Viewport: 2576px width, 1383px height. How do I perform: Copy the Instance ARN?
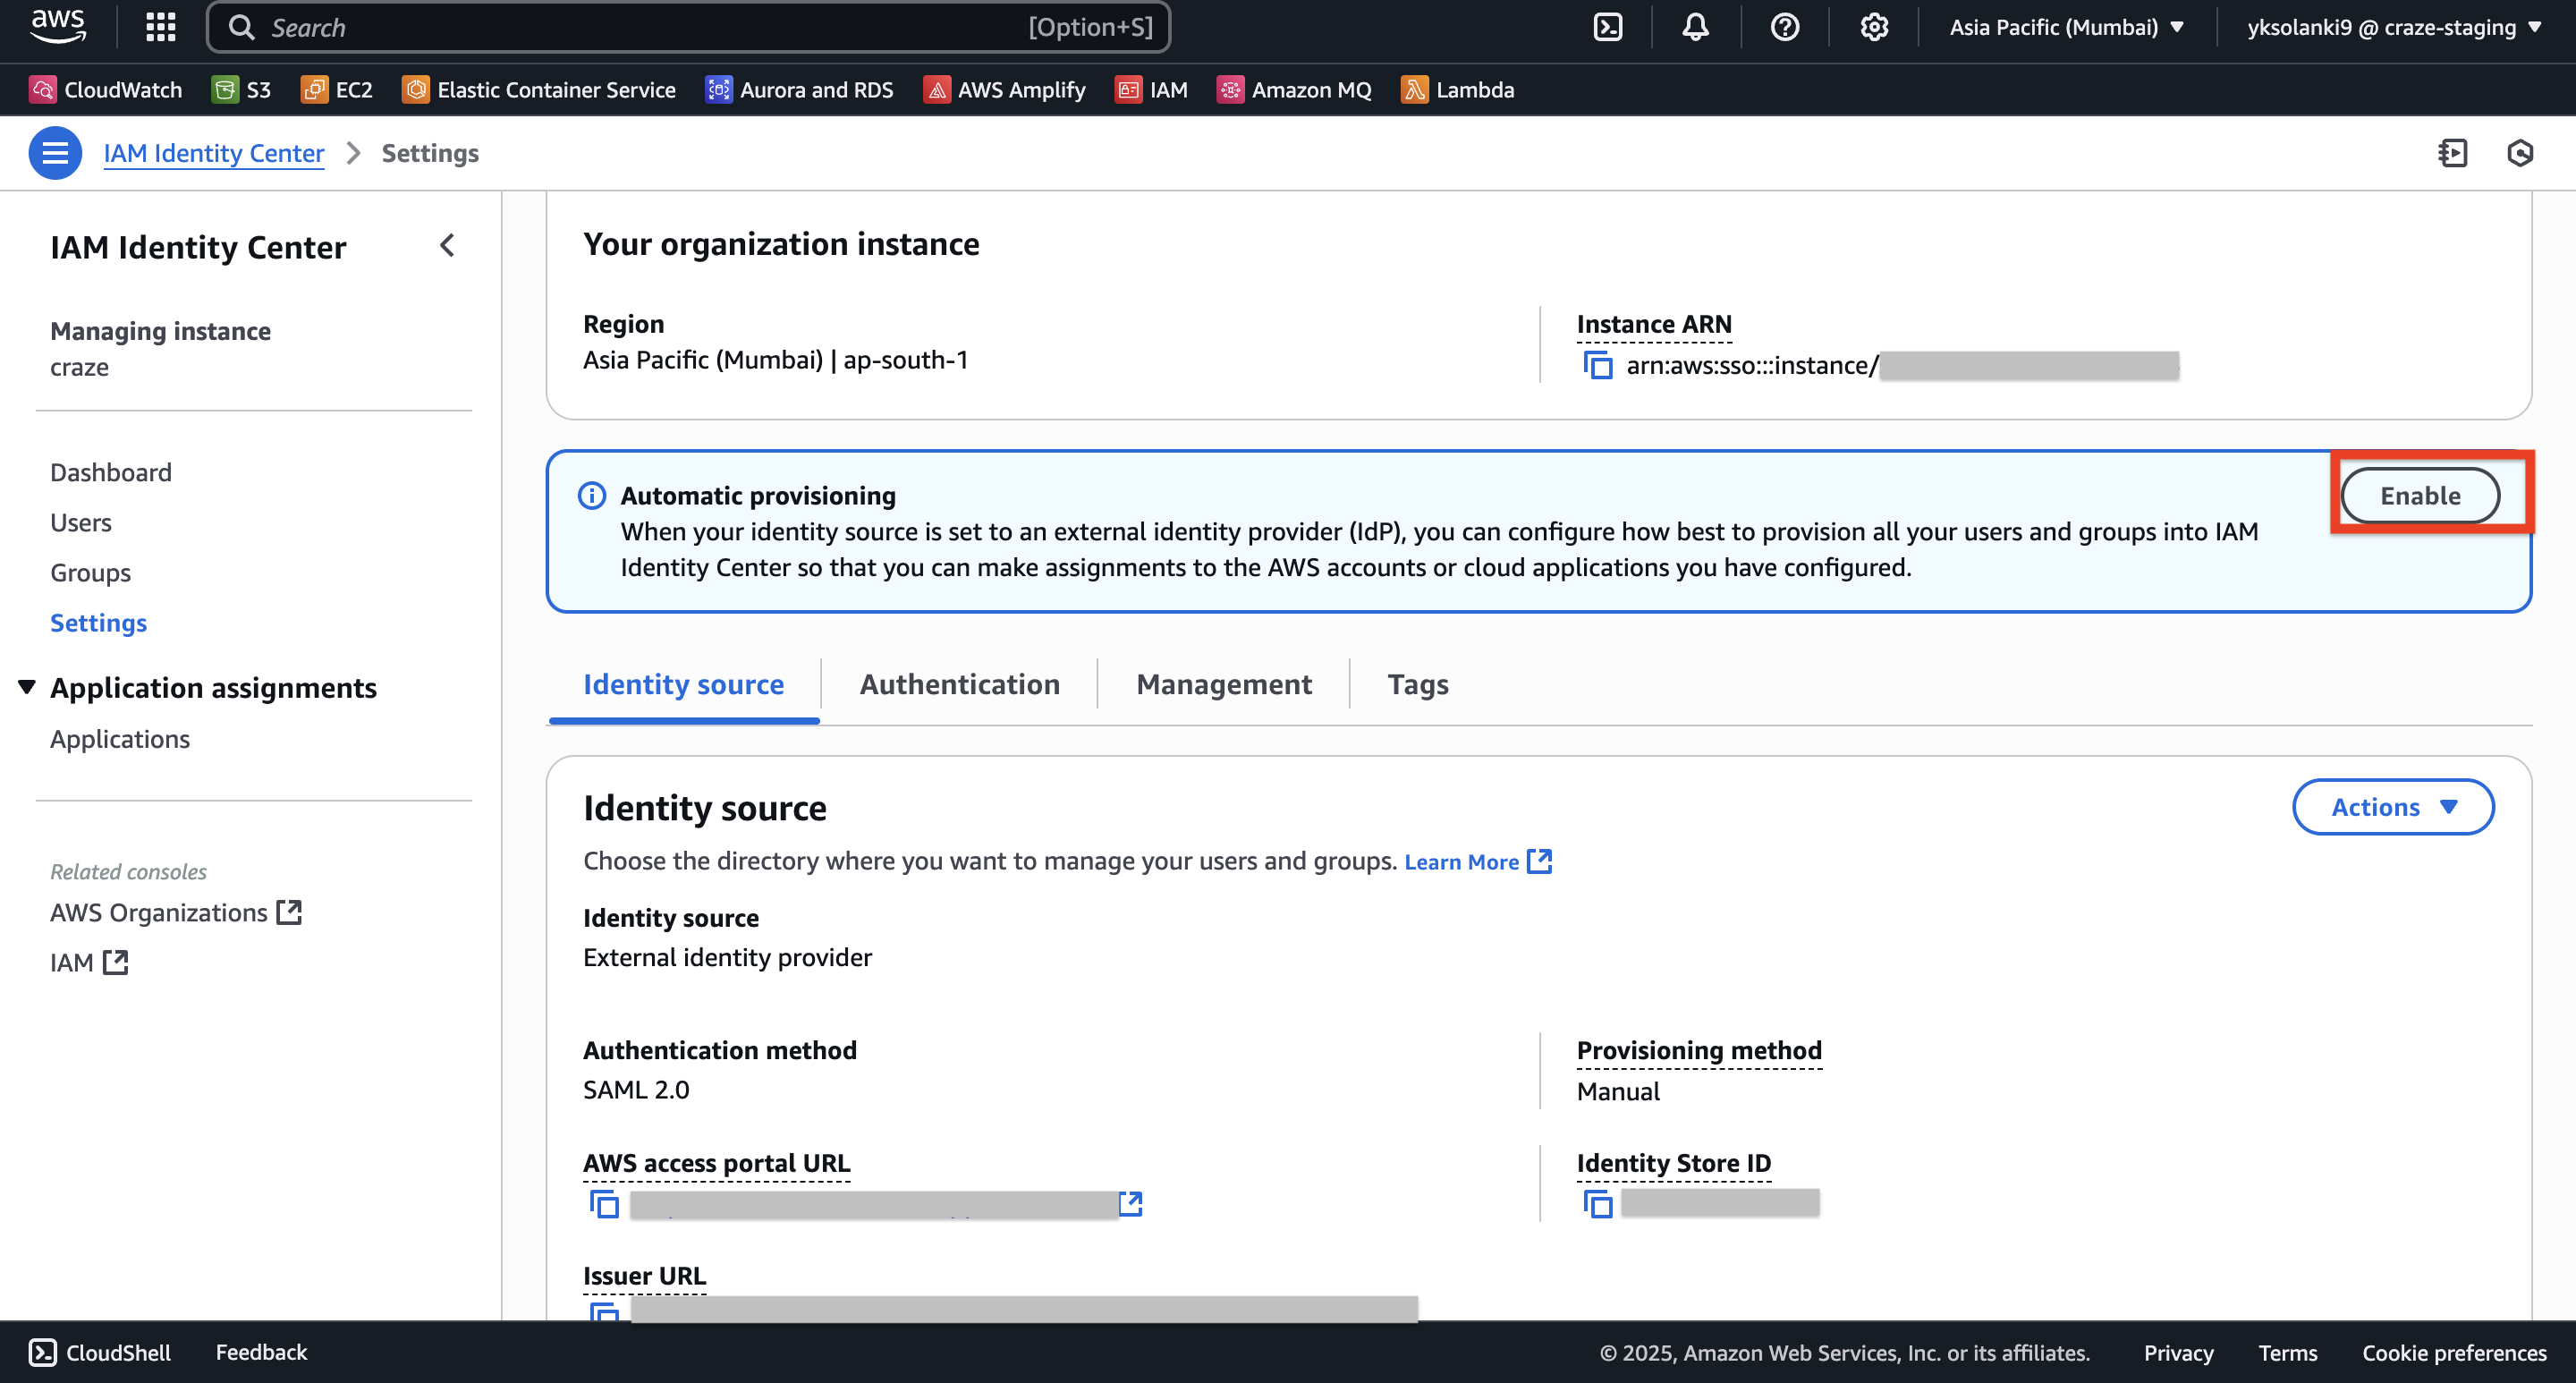pyautogui.click(x=1598, y=366)
